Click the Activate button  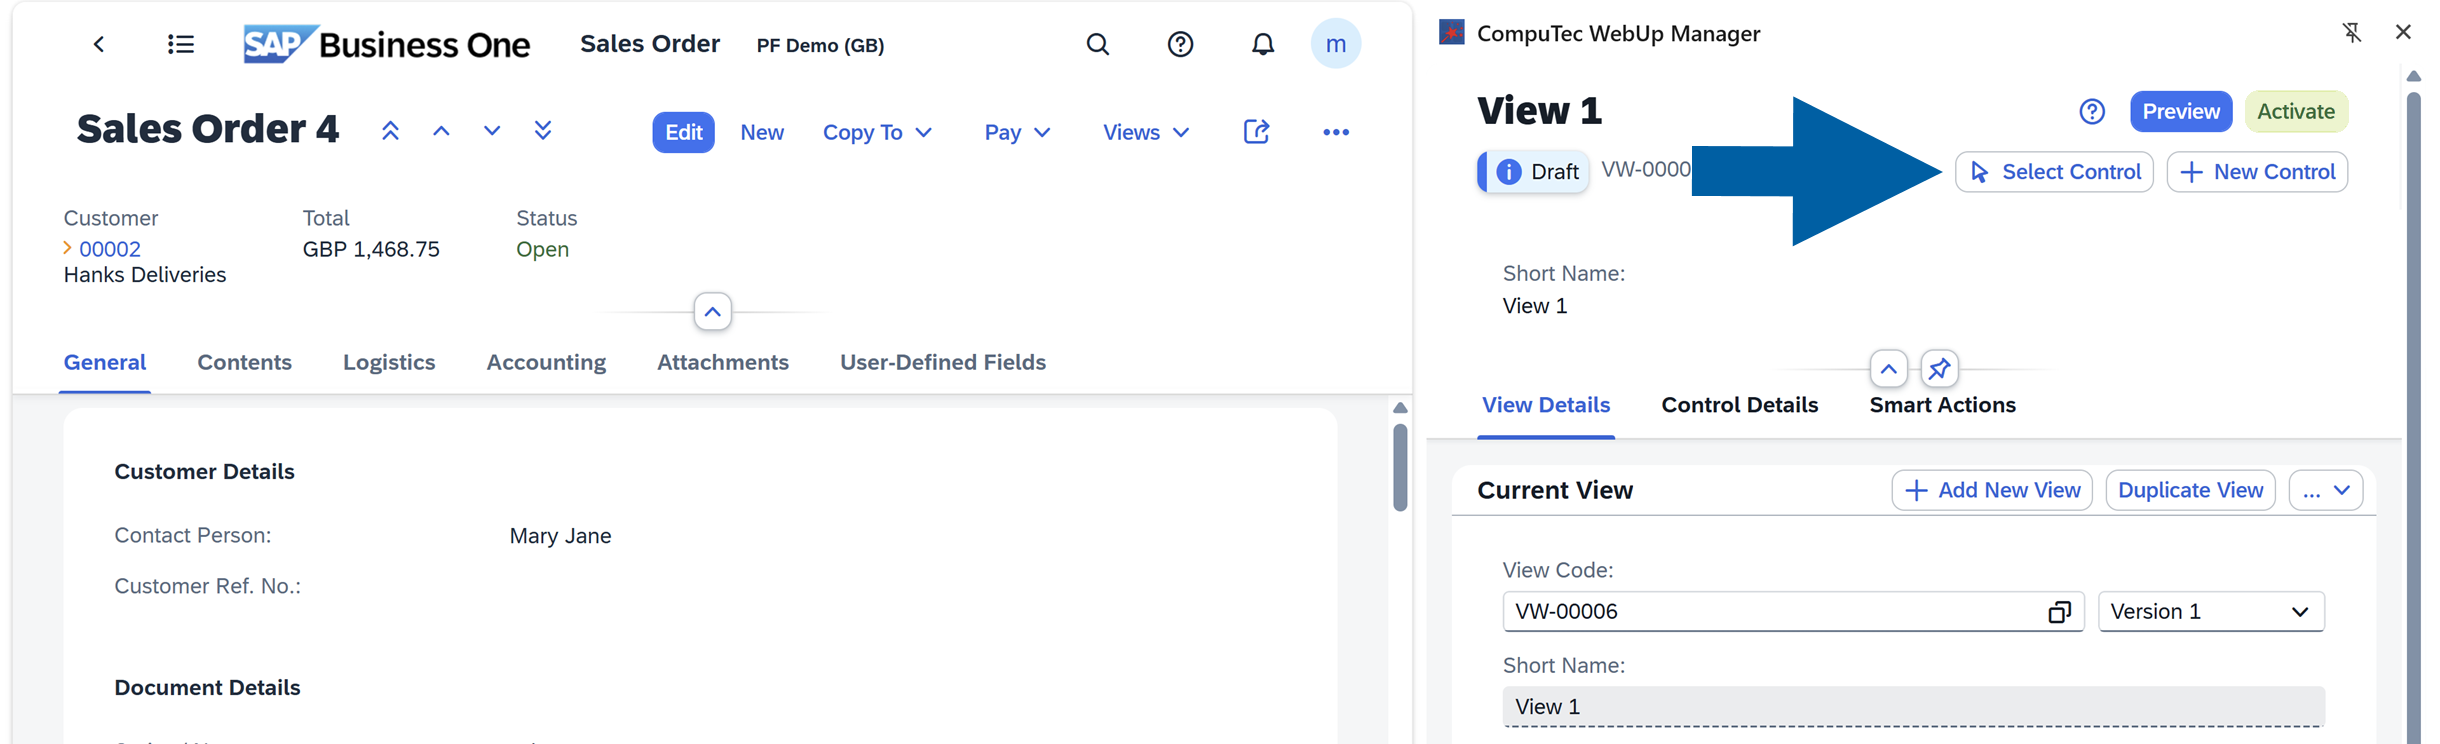click(2296, 111)
